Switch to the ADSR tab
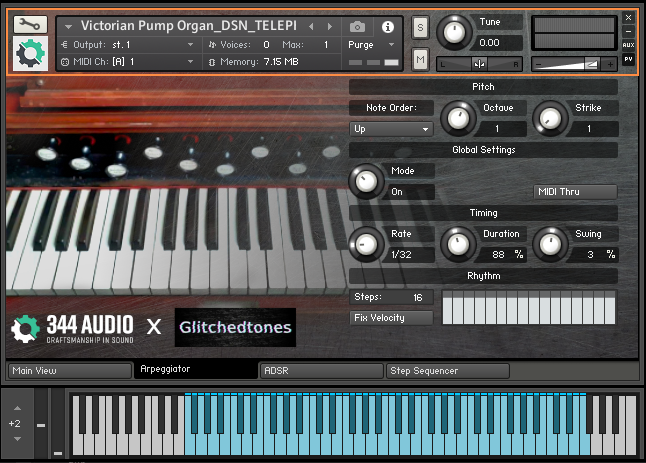646x463 pixels. pos(320,371)
